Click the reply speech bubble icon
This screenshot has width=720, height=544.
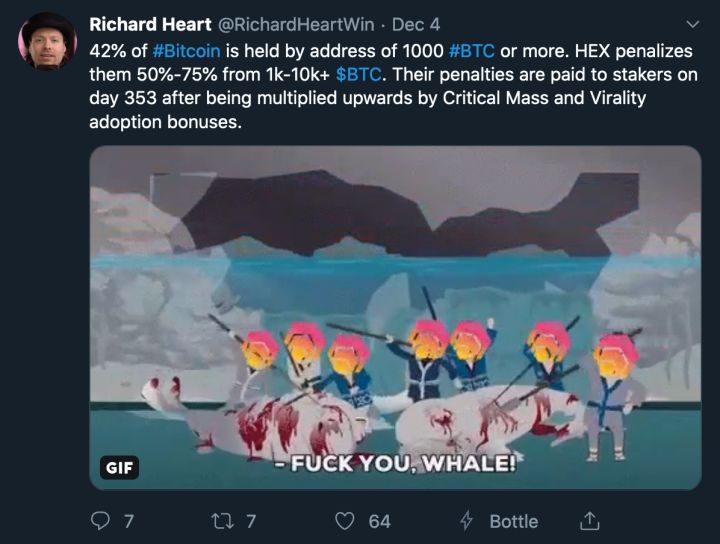pyautogui.click(x=100, y=521)
